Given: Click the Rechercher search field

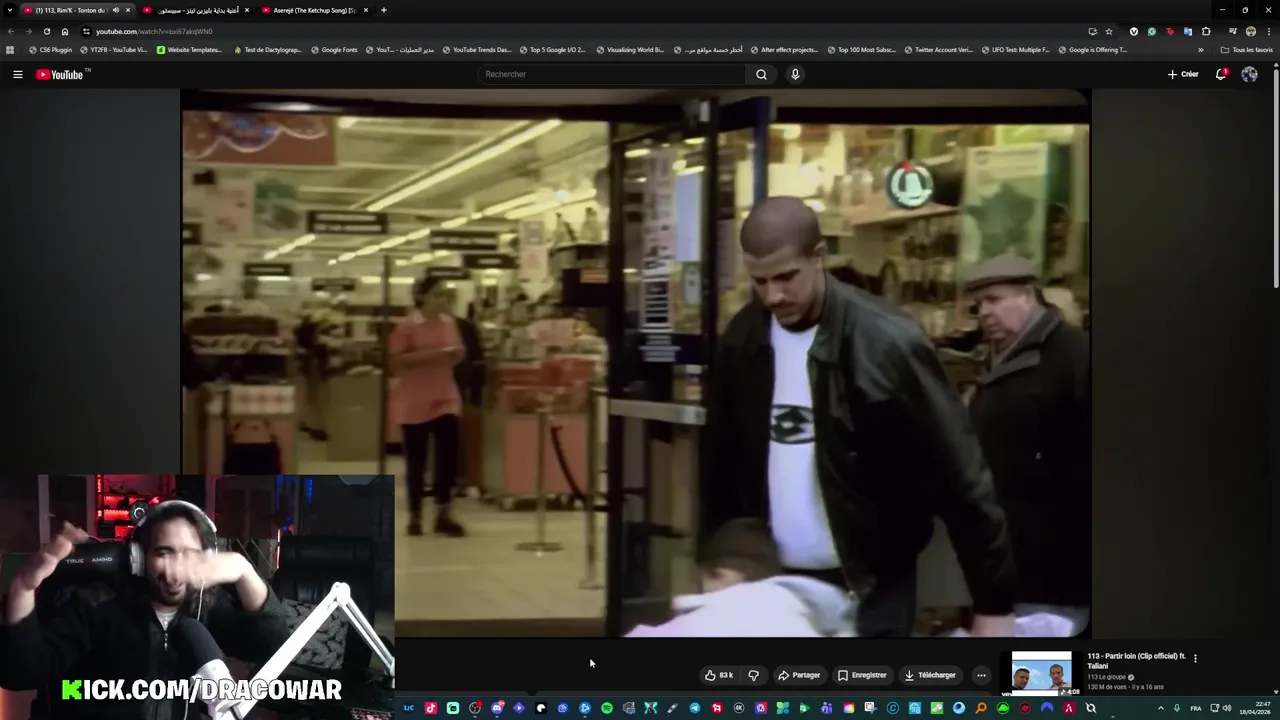Looking at the screenshot, I should (x=610, y=74).
